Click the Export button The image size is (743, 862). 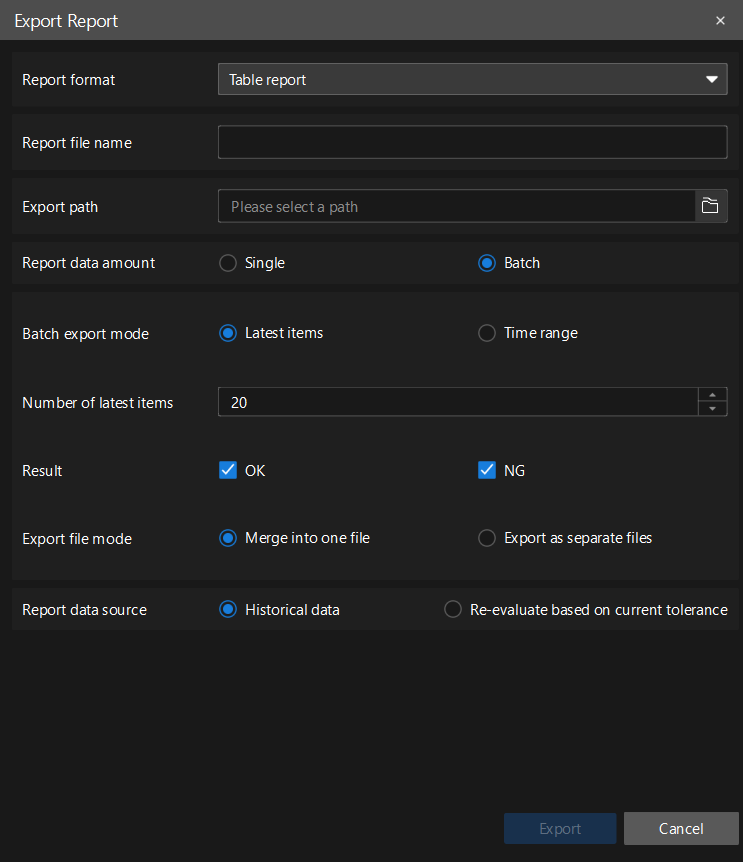[559, 828]
